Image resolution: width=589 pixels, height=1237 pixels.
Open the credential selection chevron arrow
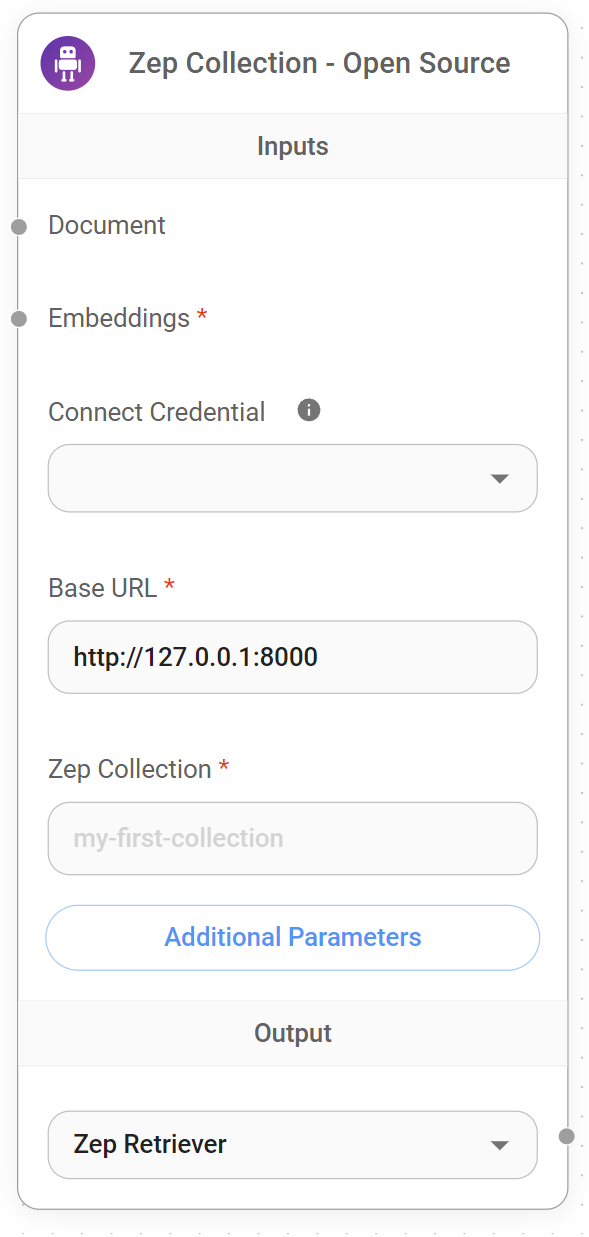pyautogui.click(x=499, y=478)
